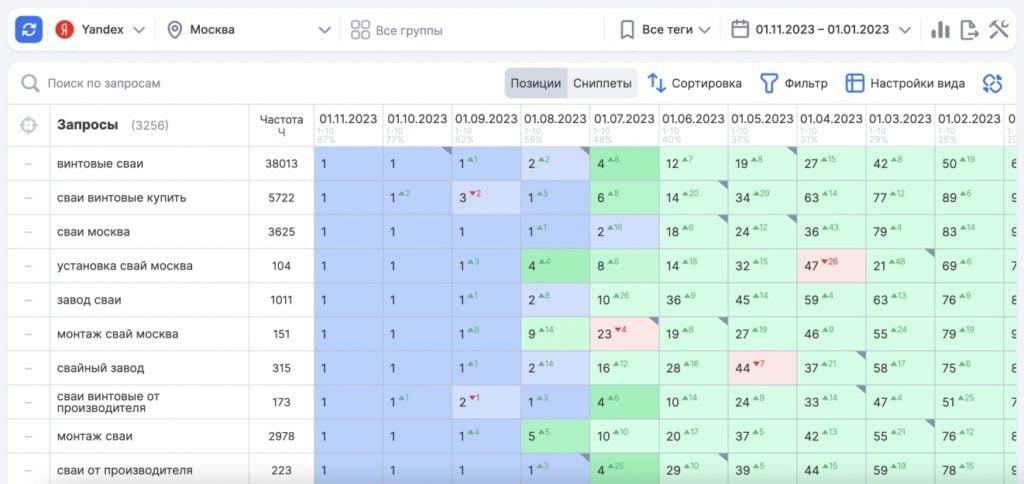Click the target icon in table header

(28, 126)
